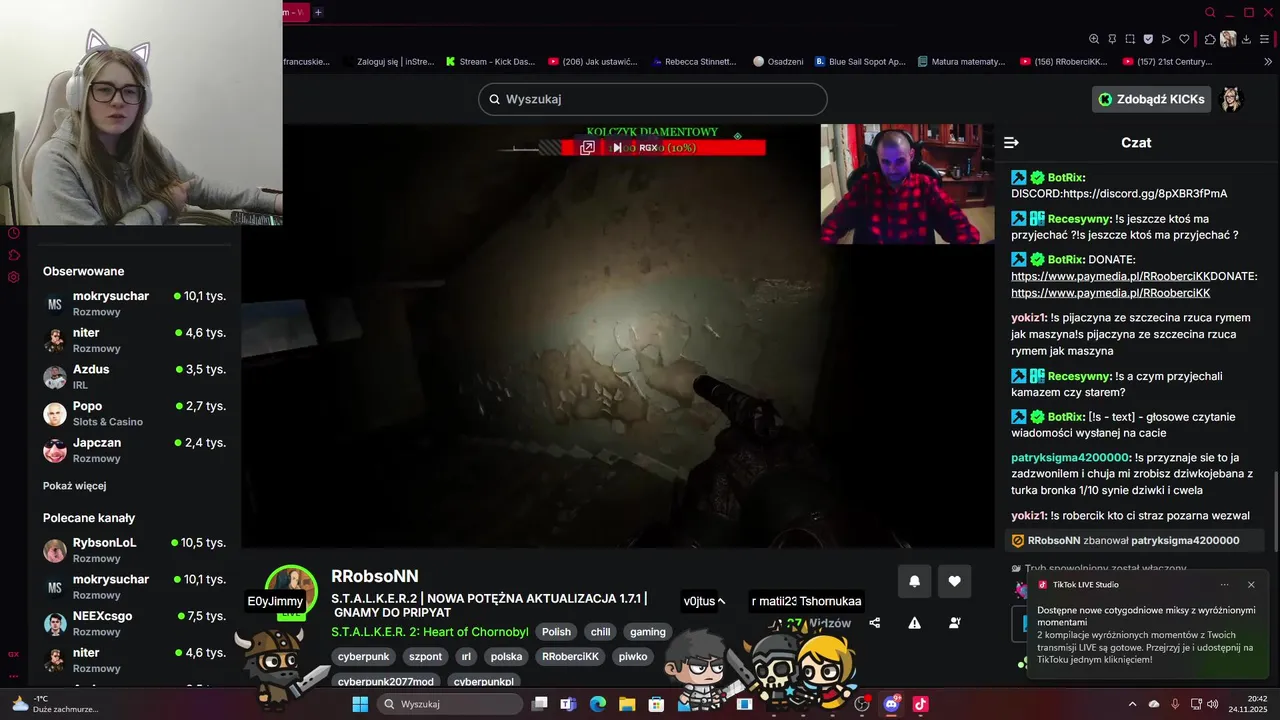Click the pin icon in browser toolbar
This screenshot has width=1280, height=720.
click(x=1112, y=39)
